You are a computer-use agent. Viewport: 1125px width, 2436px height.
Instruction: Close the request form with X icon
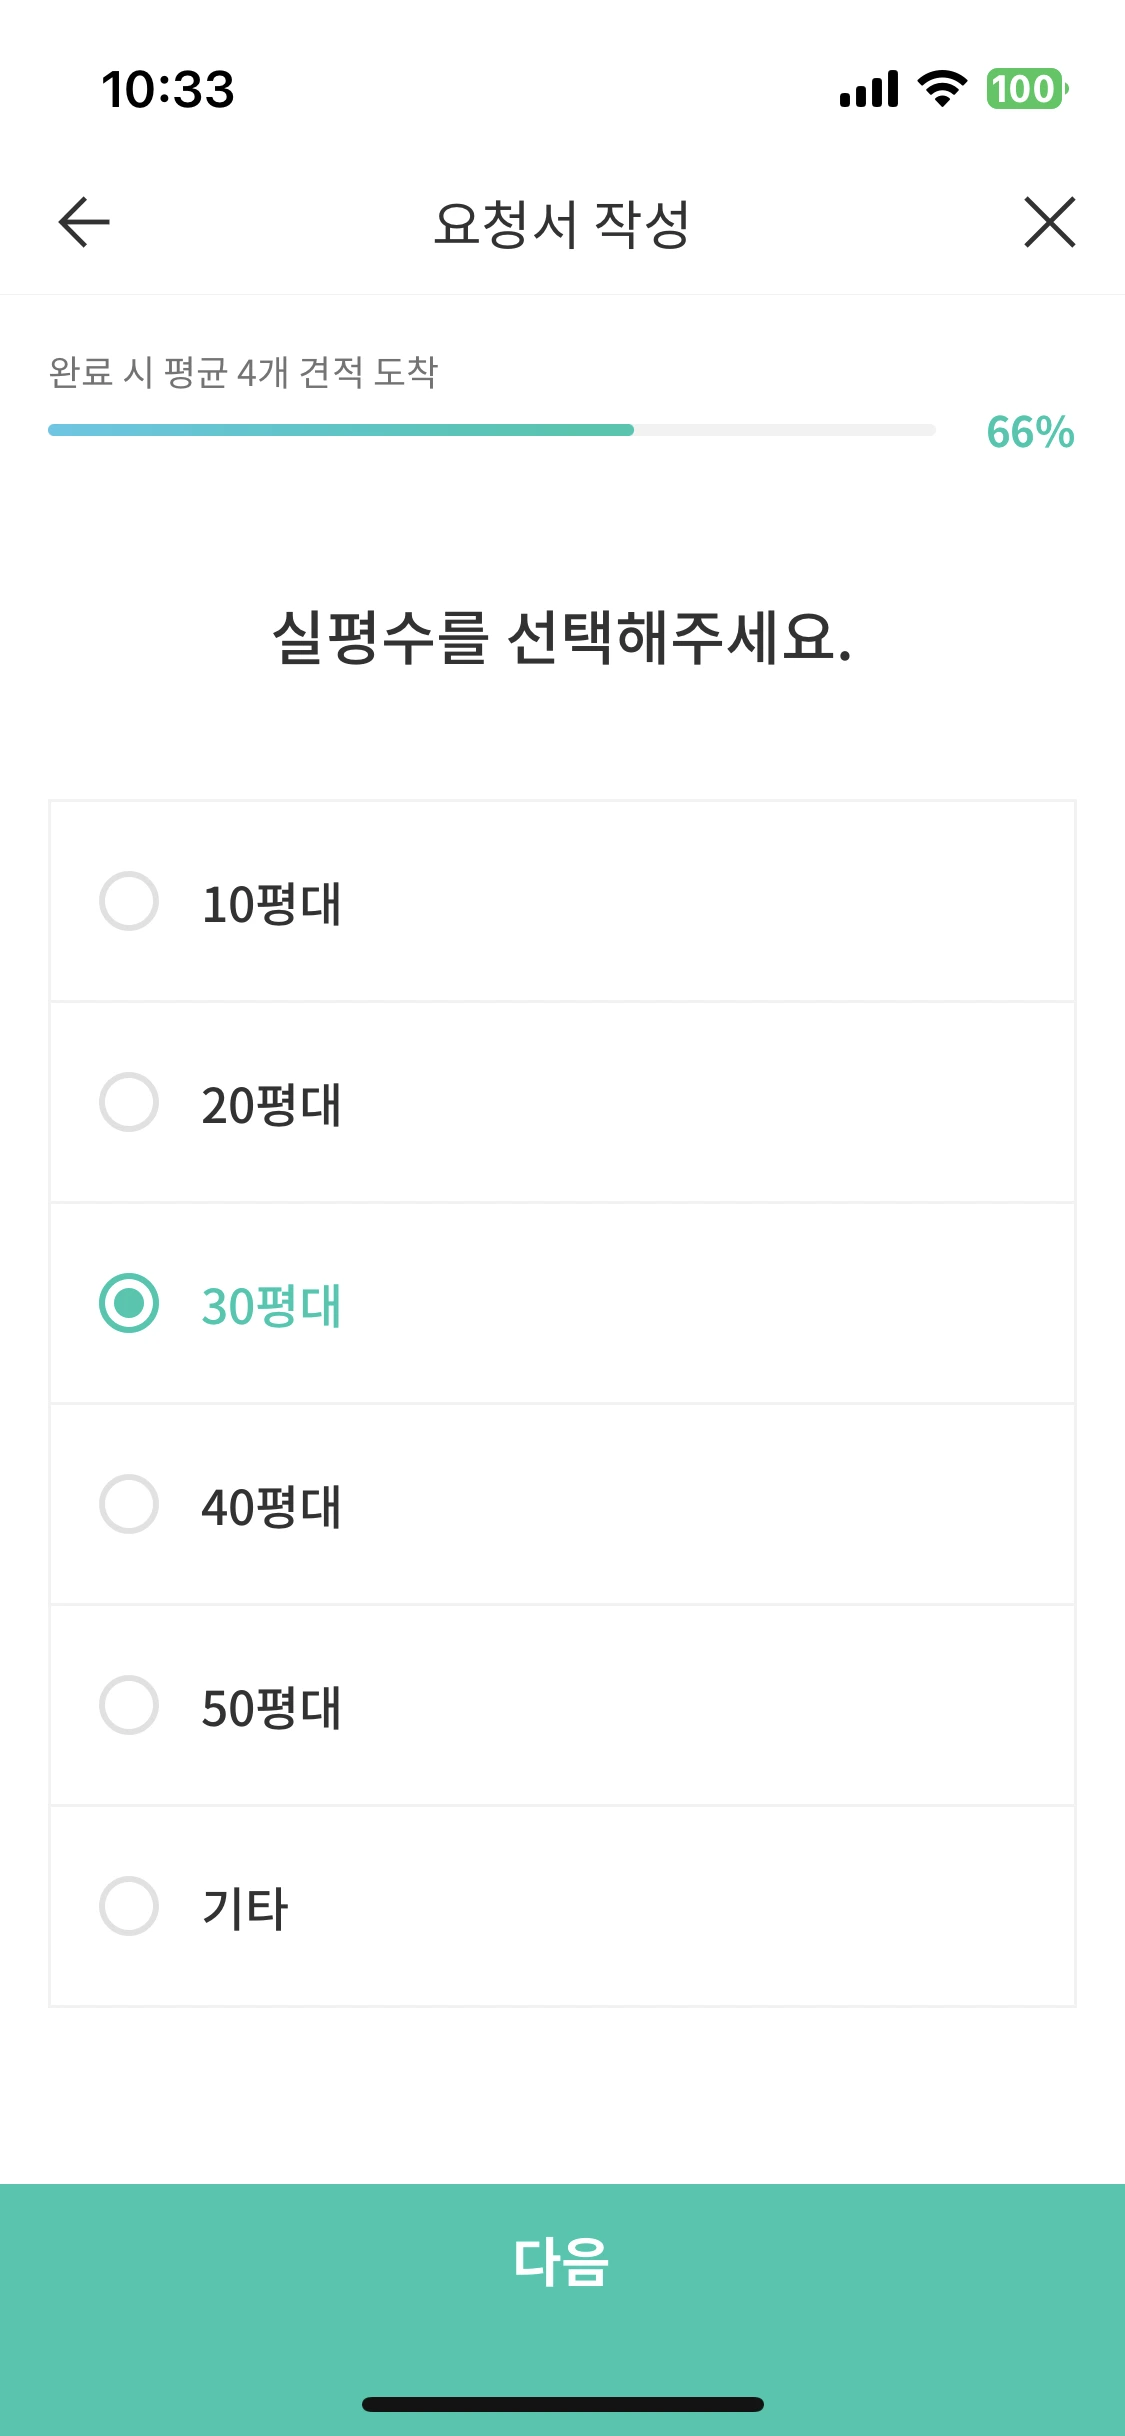click(1049, 222)
